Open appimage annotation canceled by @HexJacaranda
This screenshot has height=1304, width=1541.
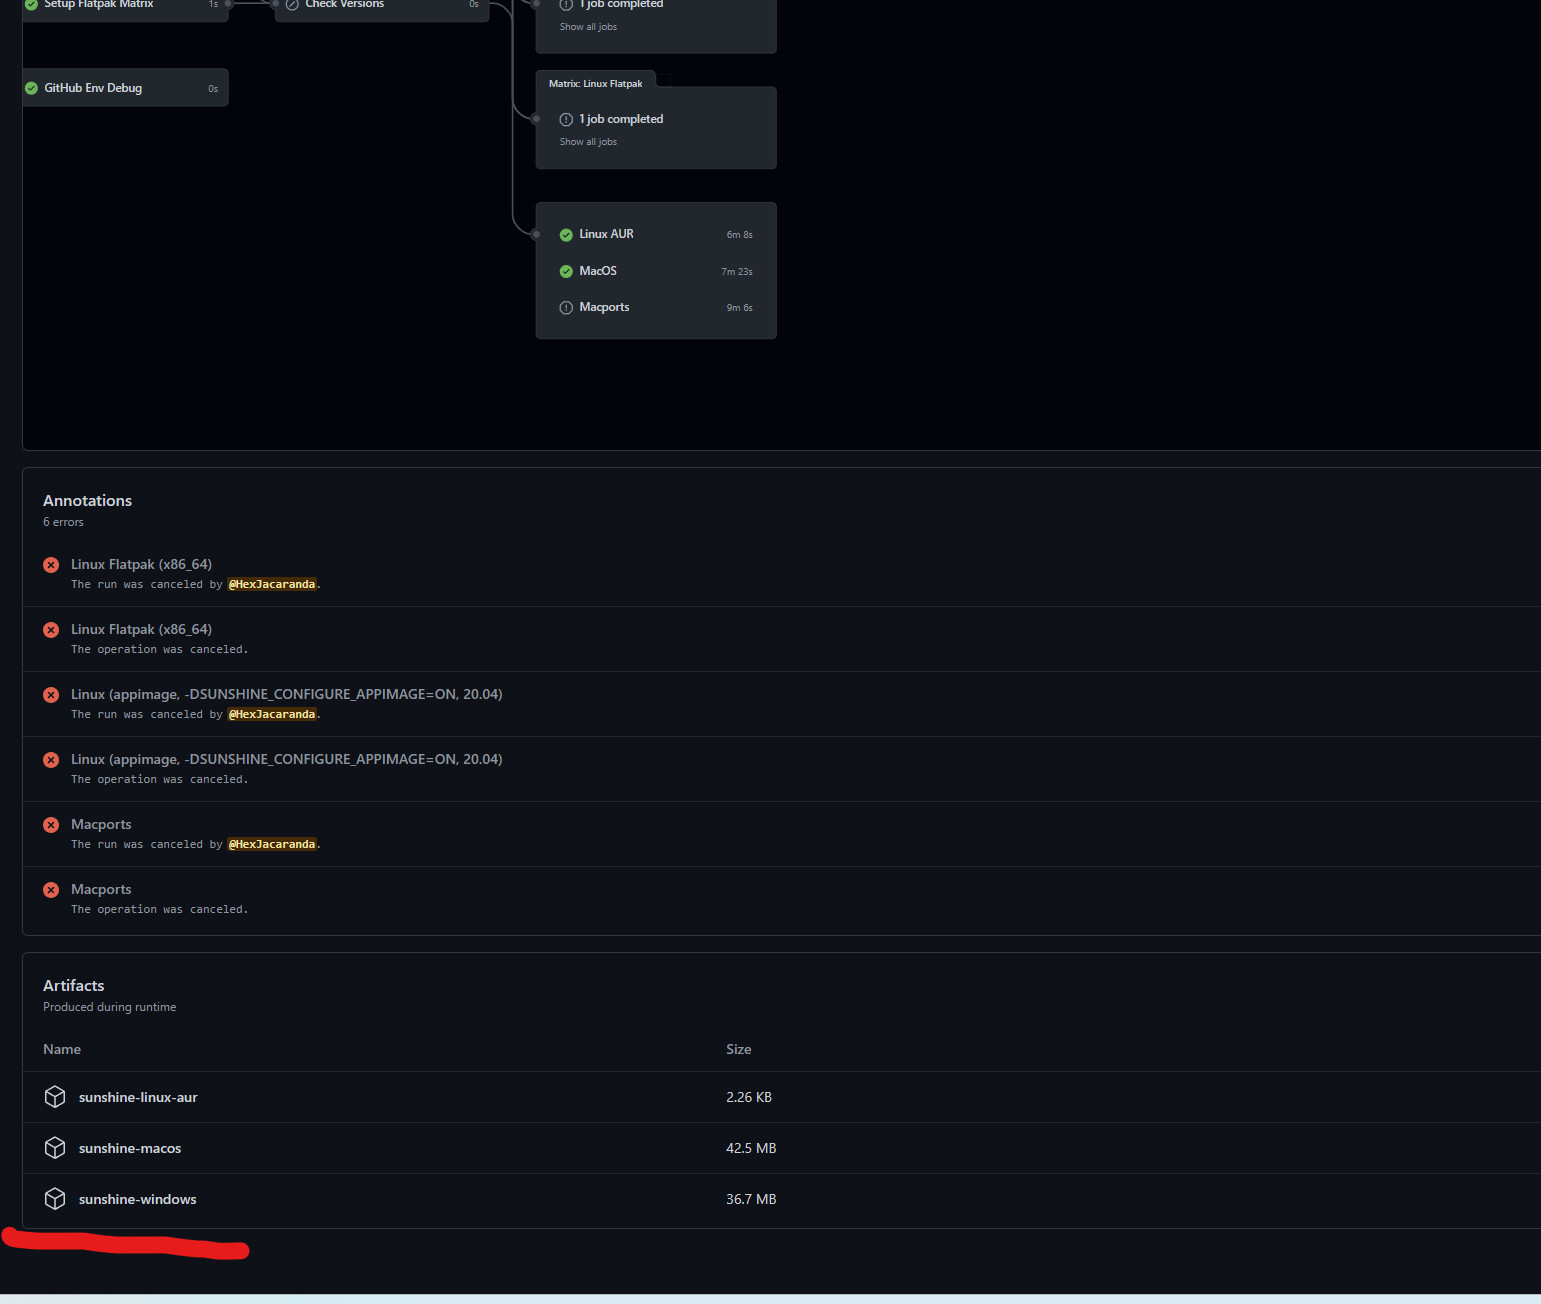coord(286,694)
